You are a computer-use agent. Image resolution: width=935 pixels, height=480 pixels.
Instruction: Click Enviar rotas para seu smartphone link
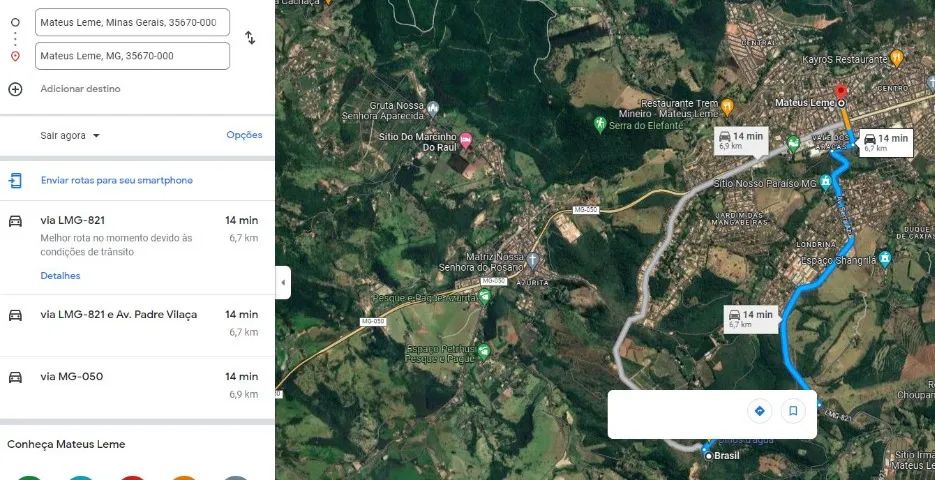(x=117, y=180)
